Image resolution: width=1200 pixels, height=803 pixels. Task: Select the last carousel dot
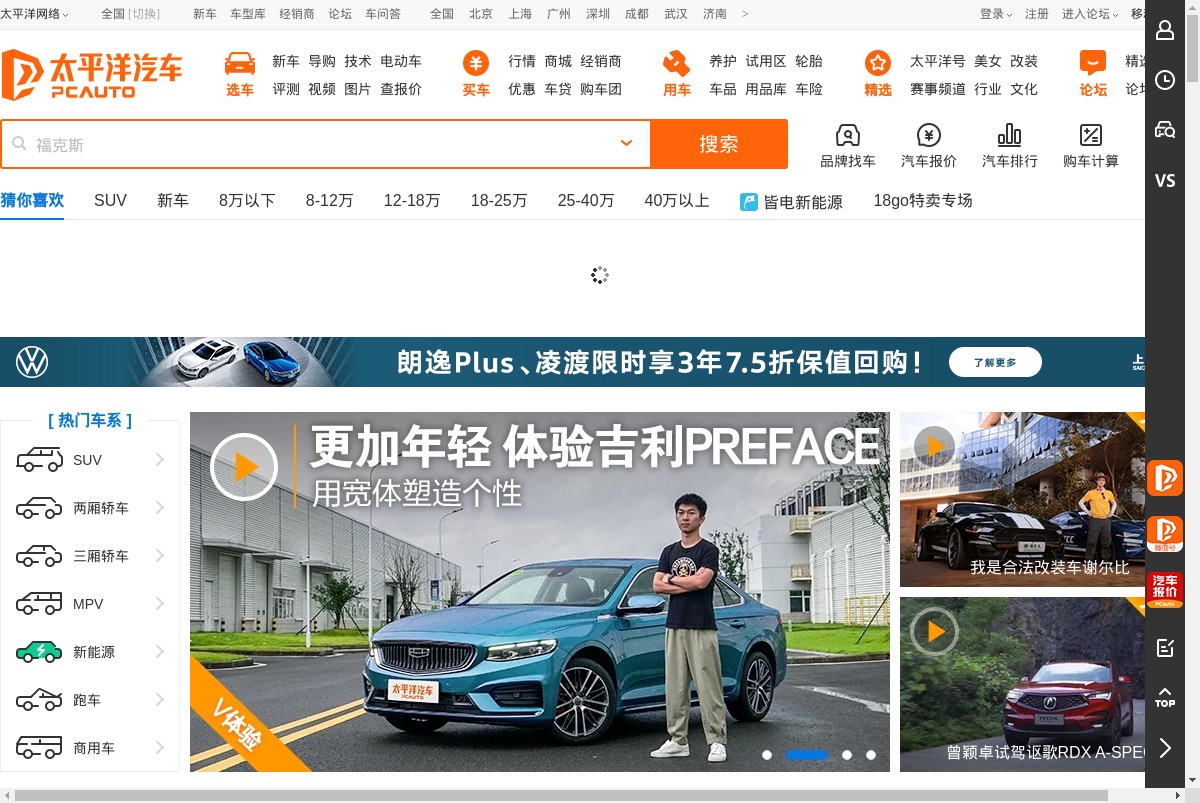[871, 755]
